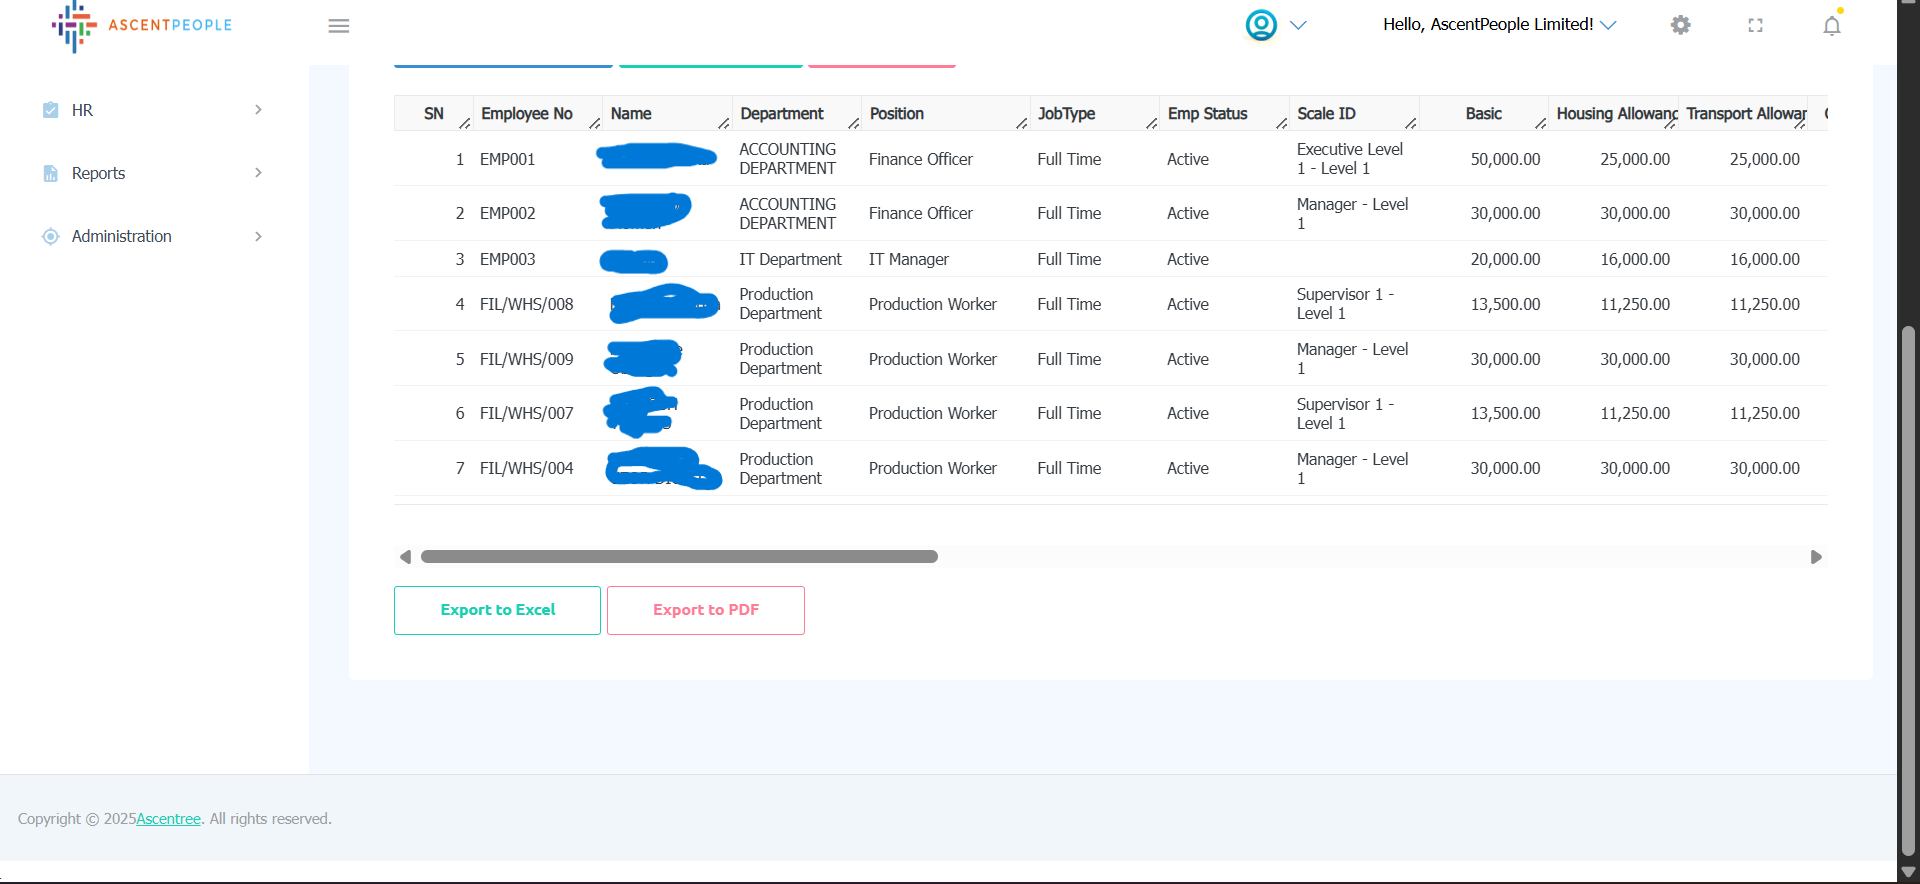Screen dimensions: 1920x884
Task: Follow the Ascentree footer link
Action: click(x=168, y=819)
